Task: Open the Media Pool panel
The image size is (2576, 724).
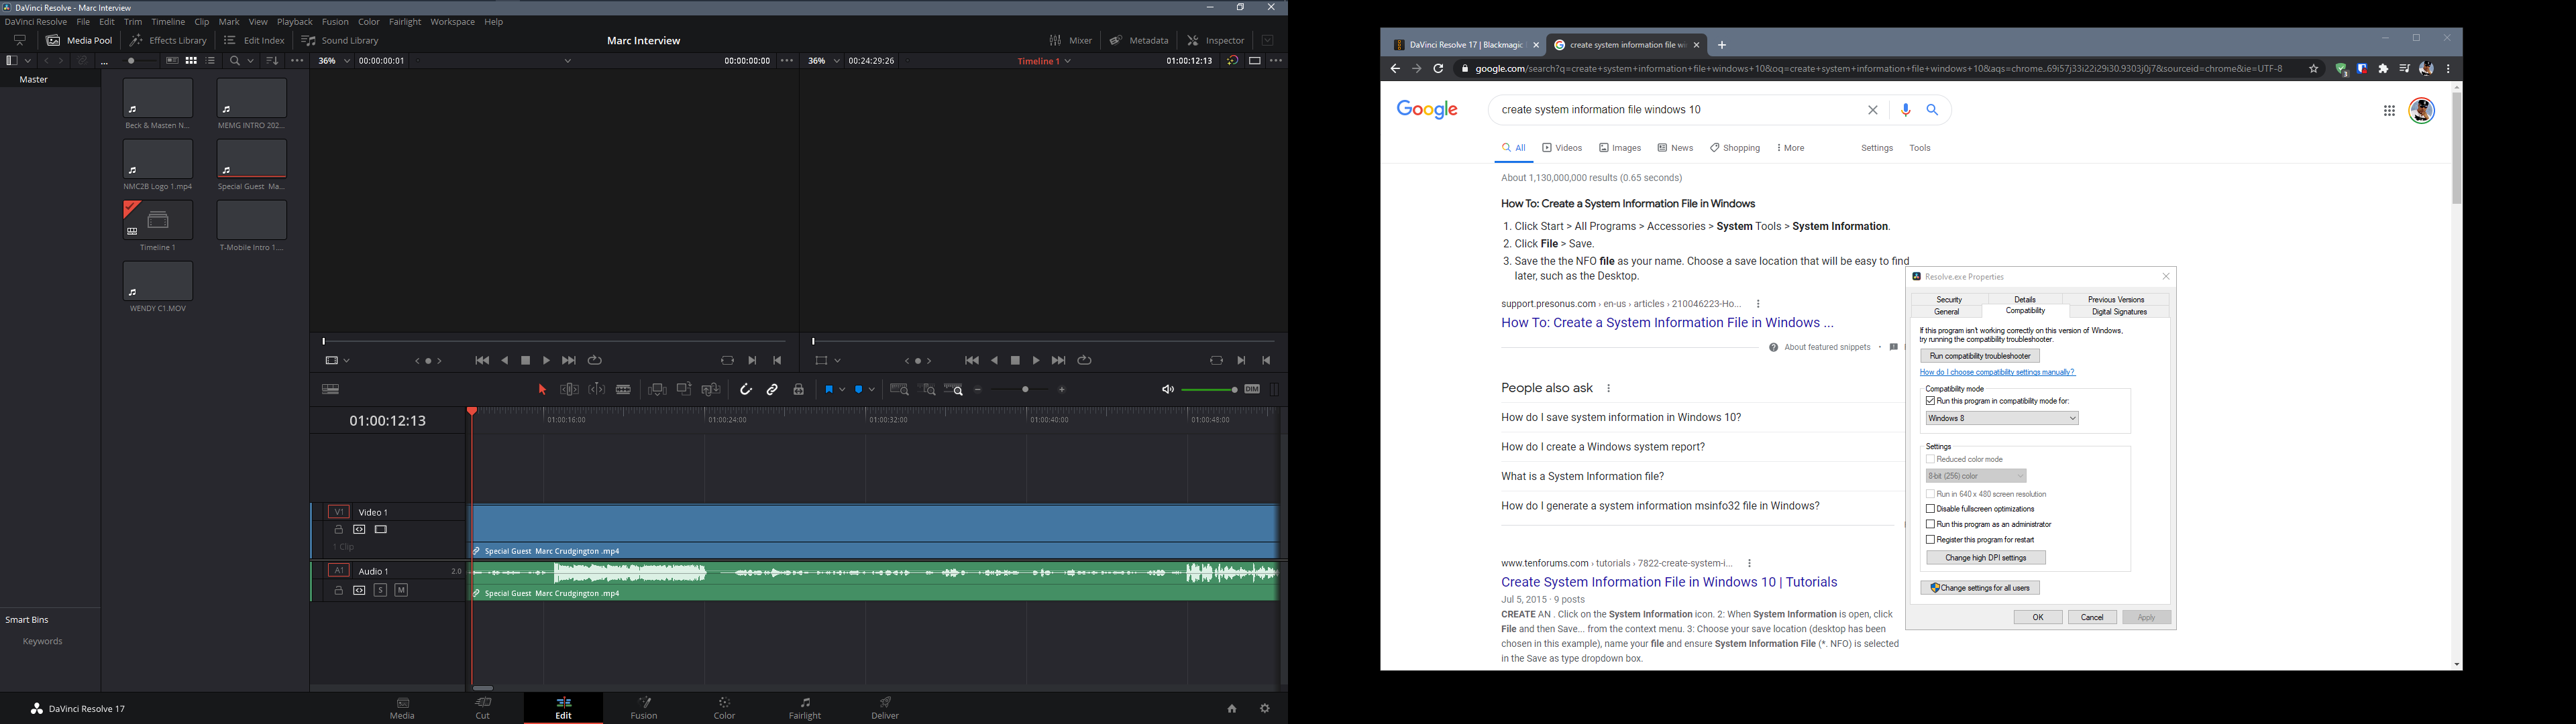Action: [79, 41]
